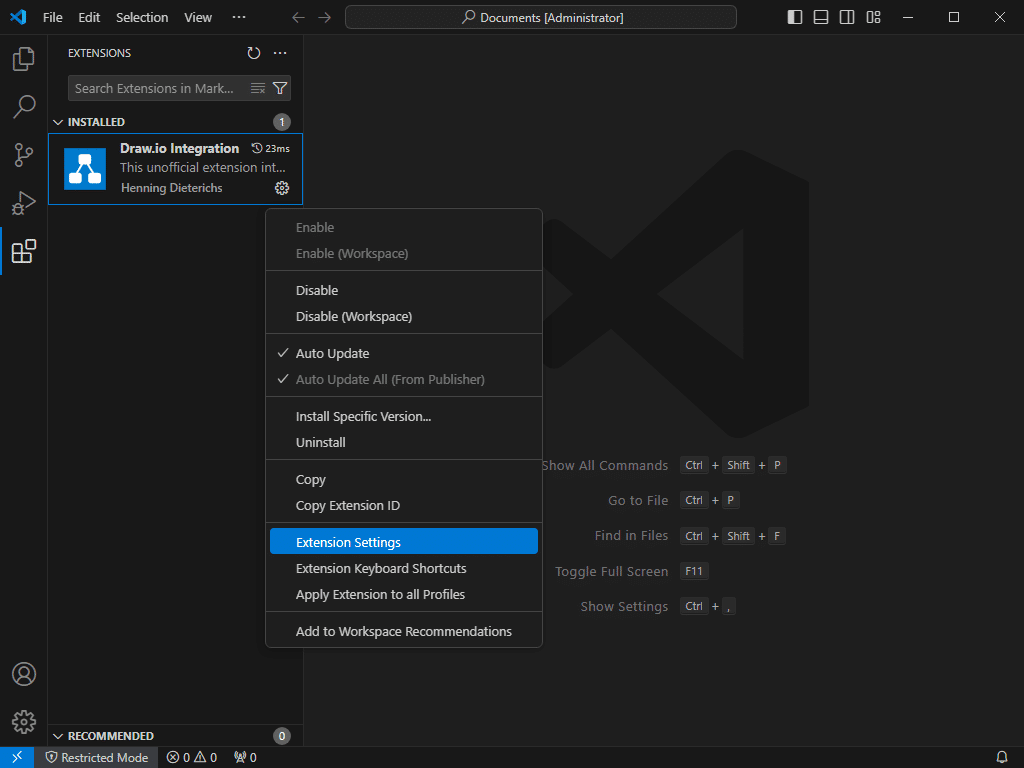
Task: Open remote window status bar button
Action: pos(17,758)
